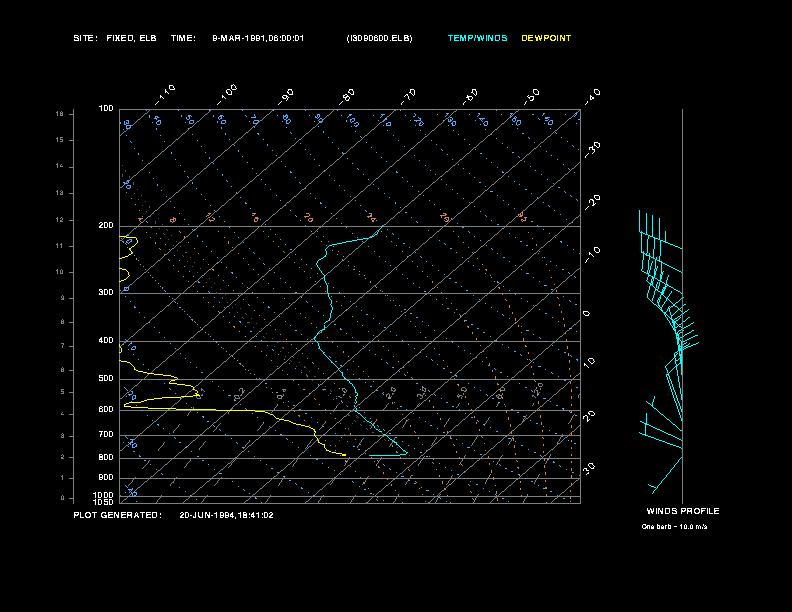Click the -90 temperature axis label
Image resolution: width=792 pixels, height=612 pixels.
[286, 96]
